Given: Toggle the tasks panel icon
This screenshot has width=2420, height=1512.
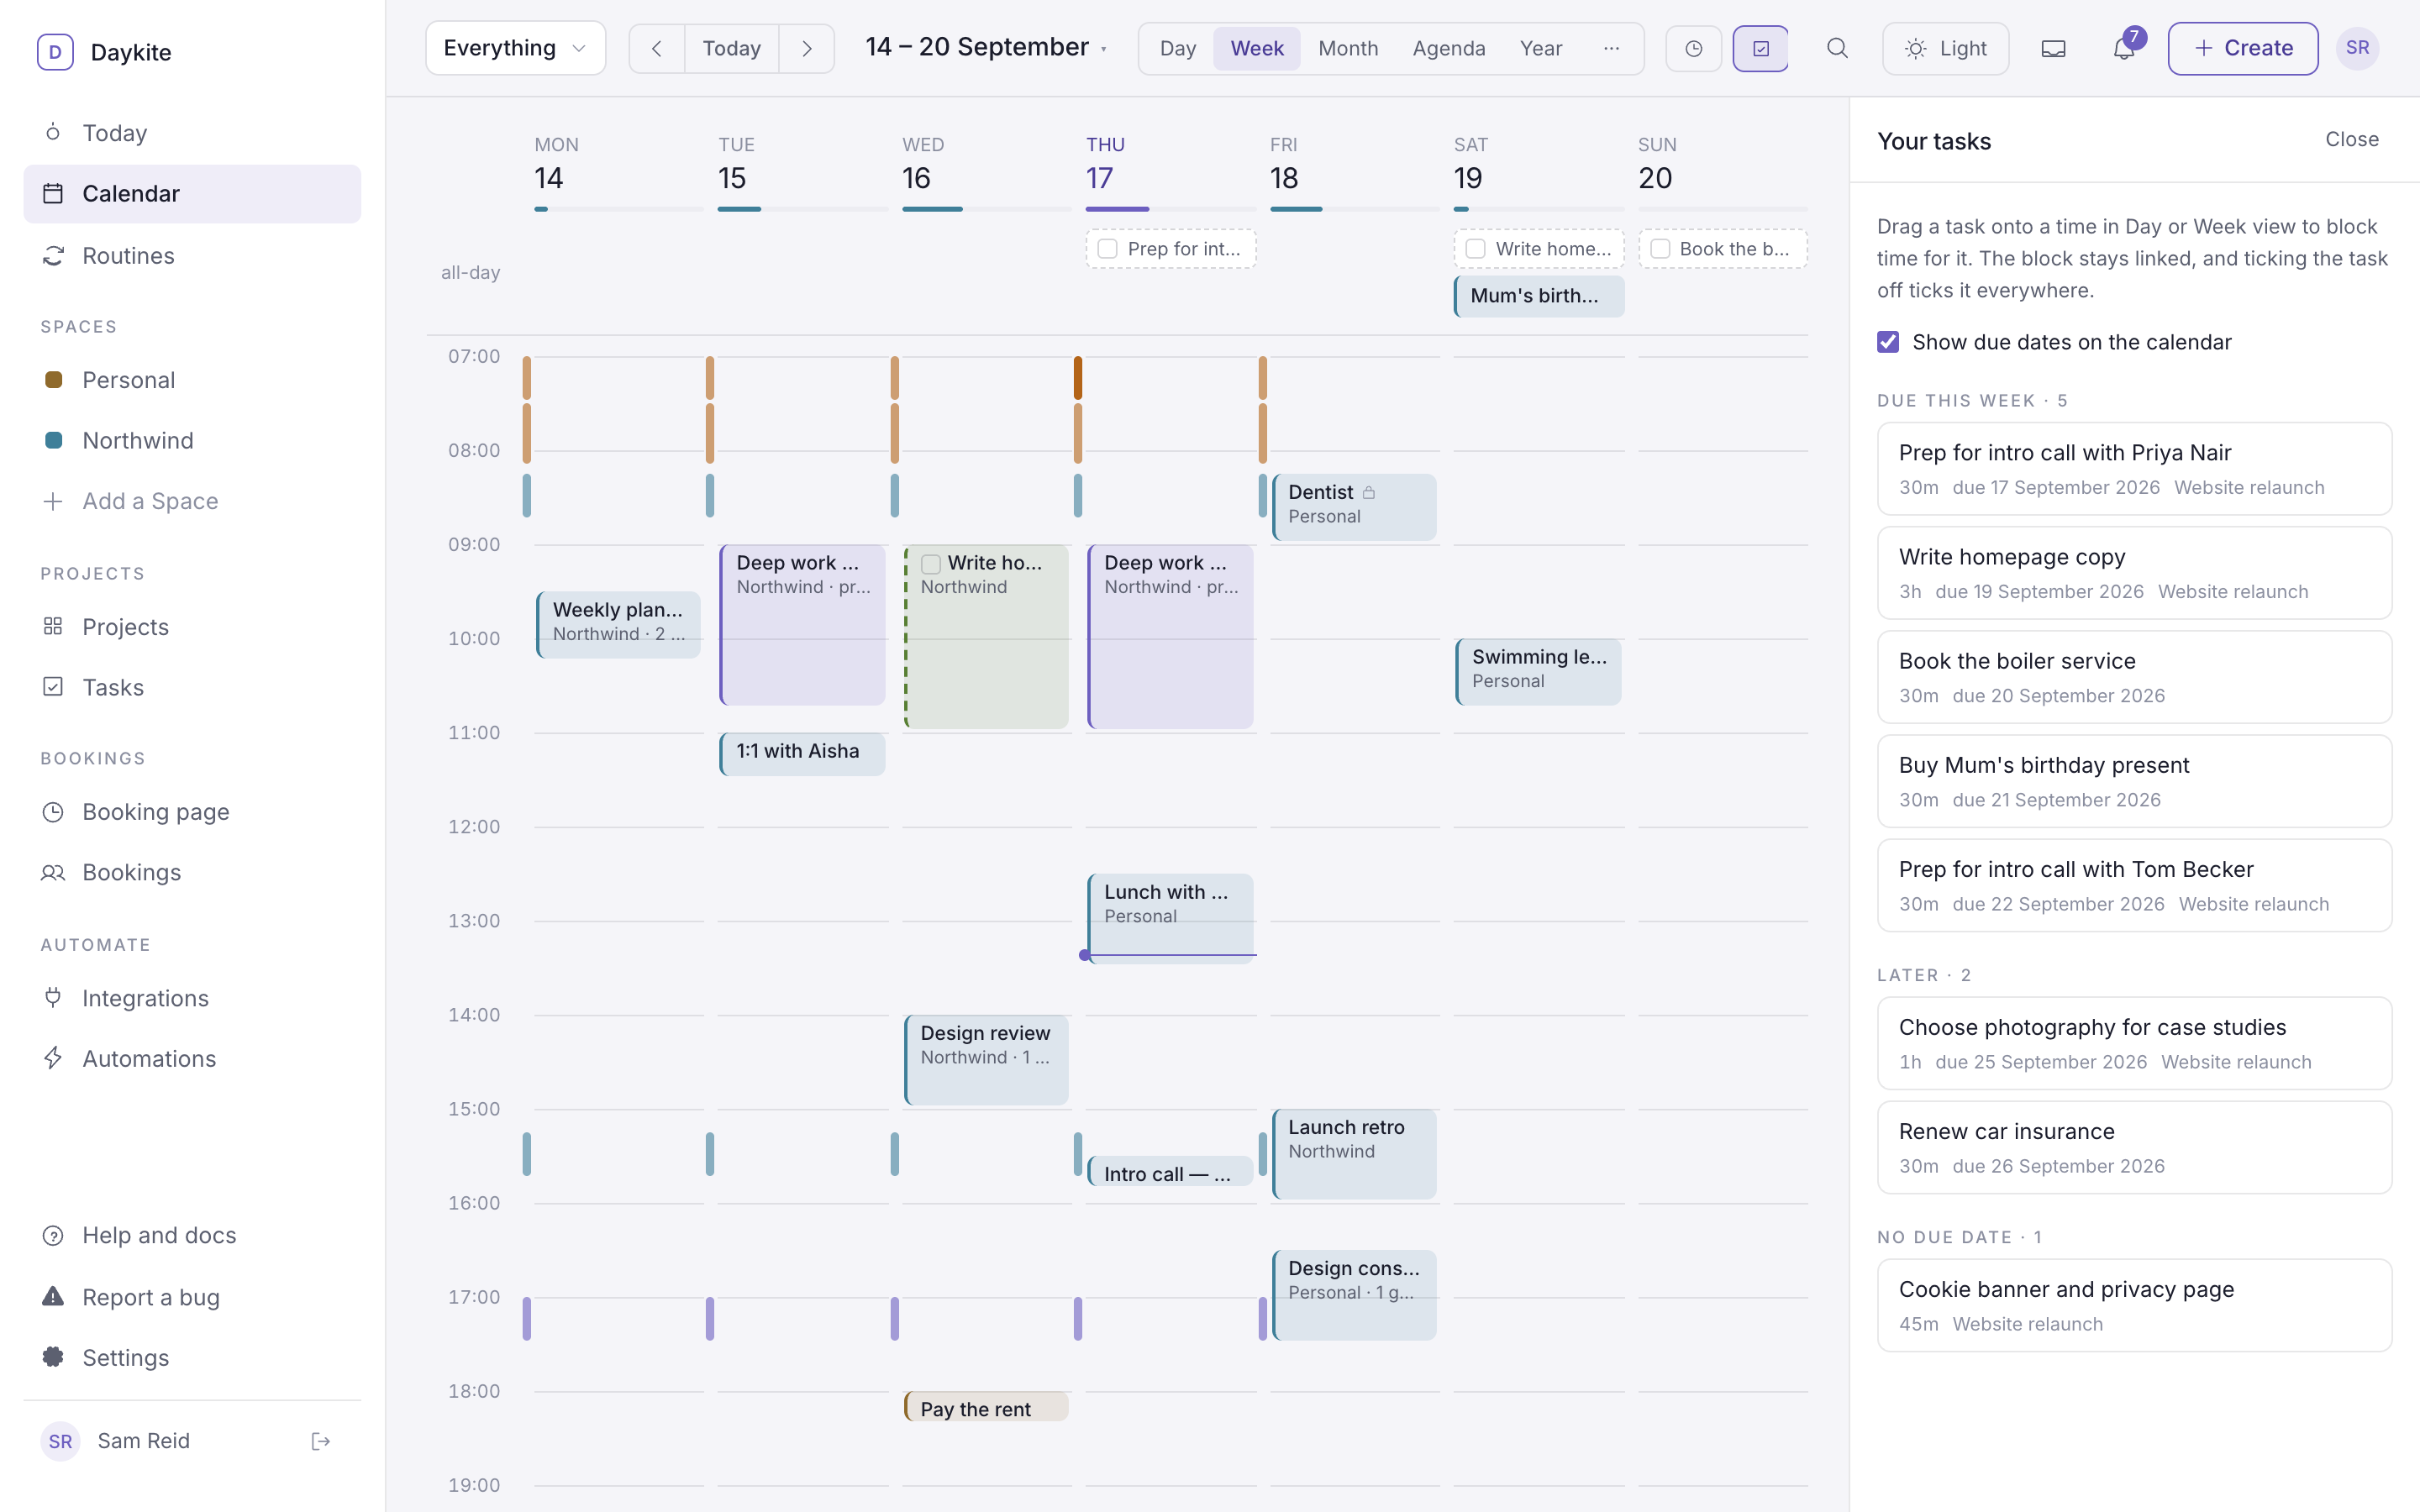Looking at the screenshot, I should [x=1761, y=48].
